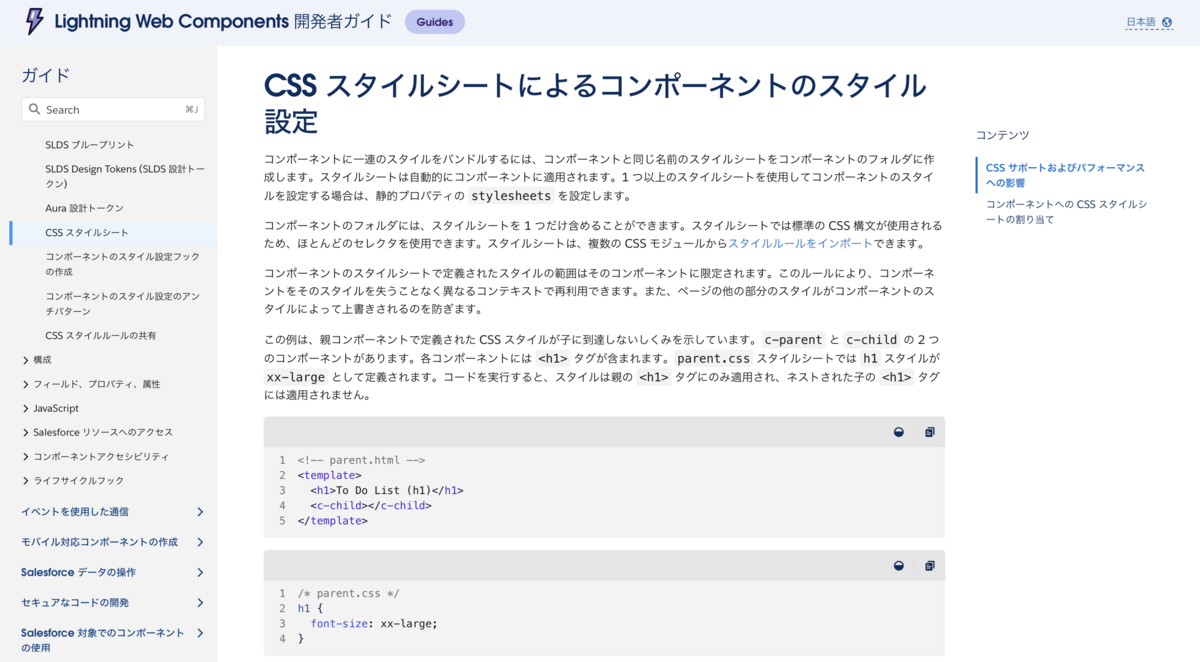Open the 日本語 language selector
Screen dimensions: 1200x662
[x=1149, y=22]
